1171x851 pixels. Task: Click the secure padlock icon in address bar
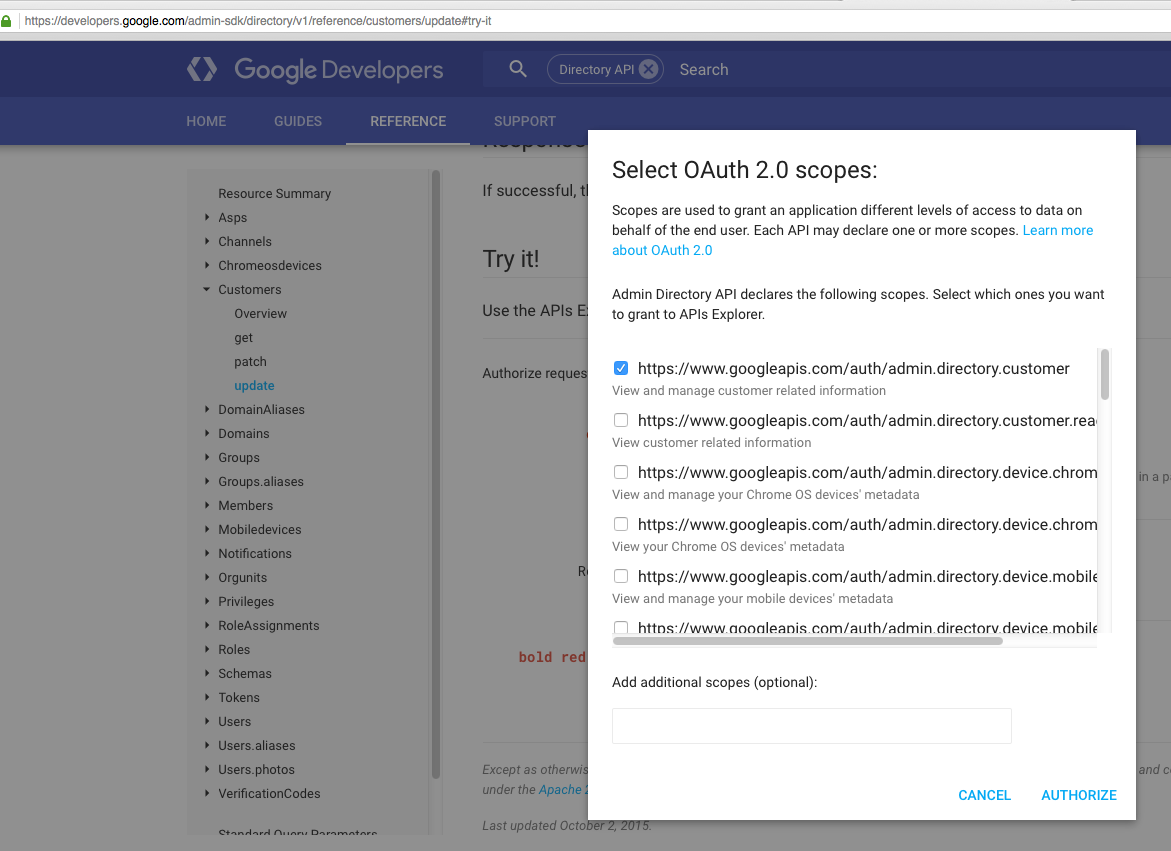coord(6,21)
